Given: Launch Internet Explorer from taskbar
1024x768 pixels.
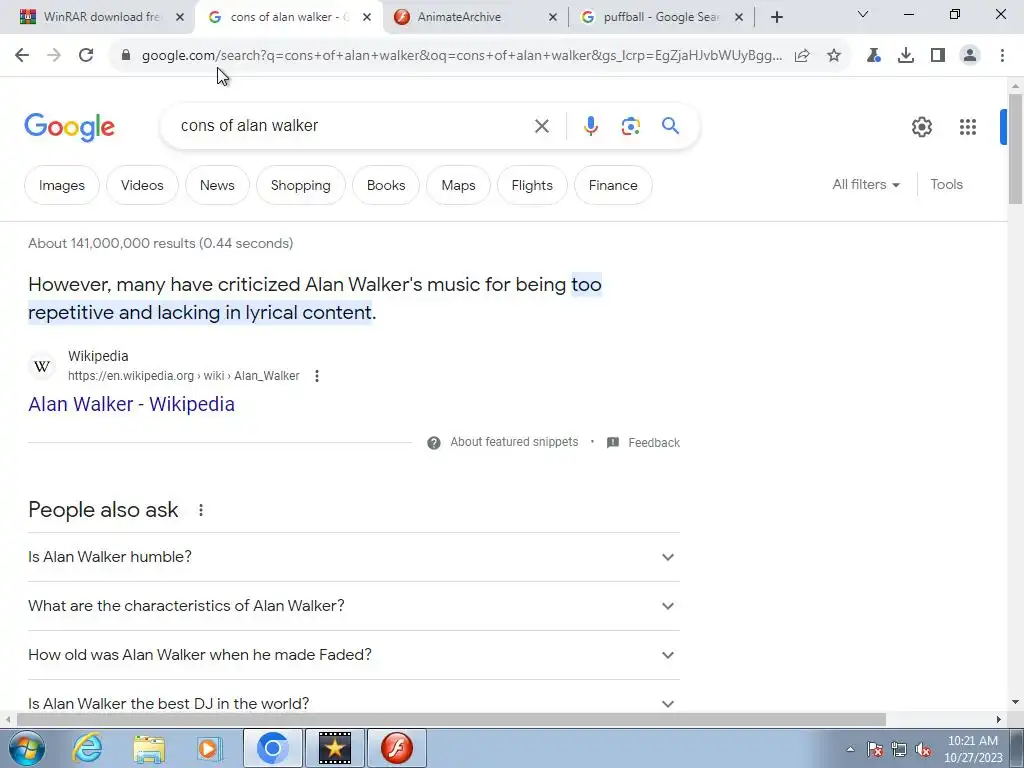Looking at the screenshot, I should click(x=88, y=748).
